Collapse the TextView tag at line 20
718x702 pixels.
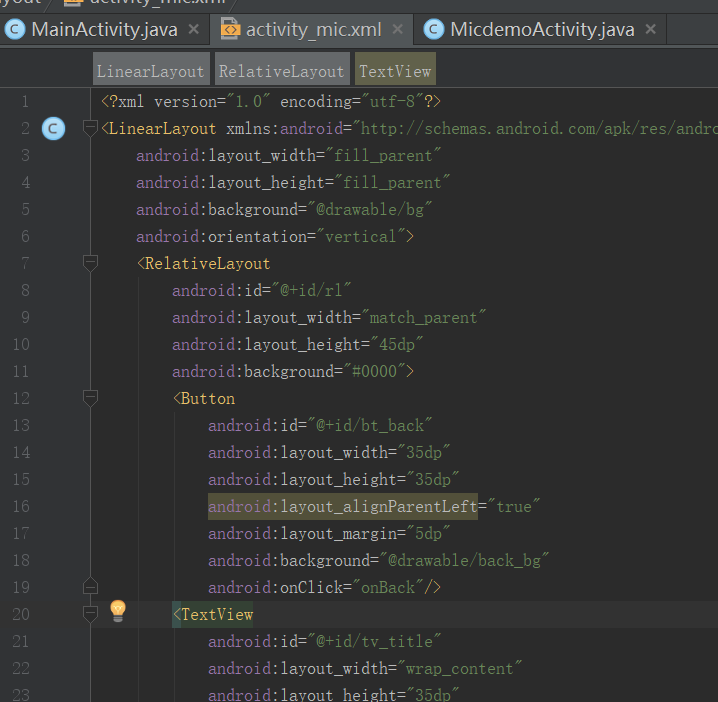pyautogui.click(x=90, y=614)
